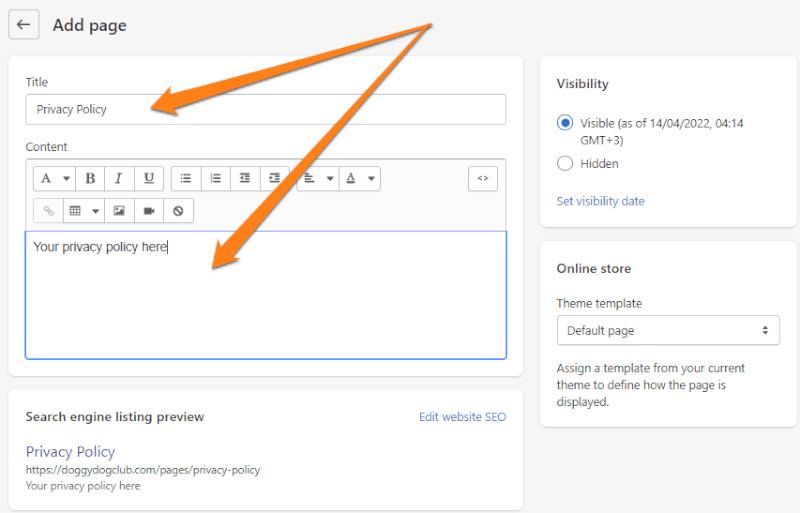800x513 pixels.
Task: Click the Search engine listing preview heading
Action: [115, 417]
